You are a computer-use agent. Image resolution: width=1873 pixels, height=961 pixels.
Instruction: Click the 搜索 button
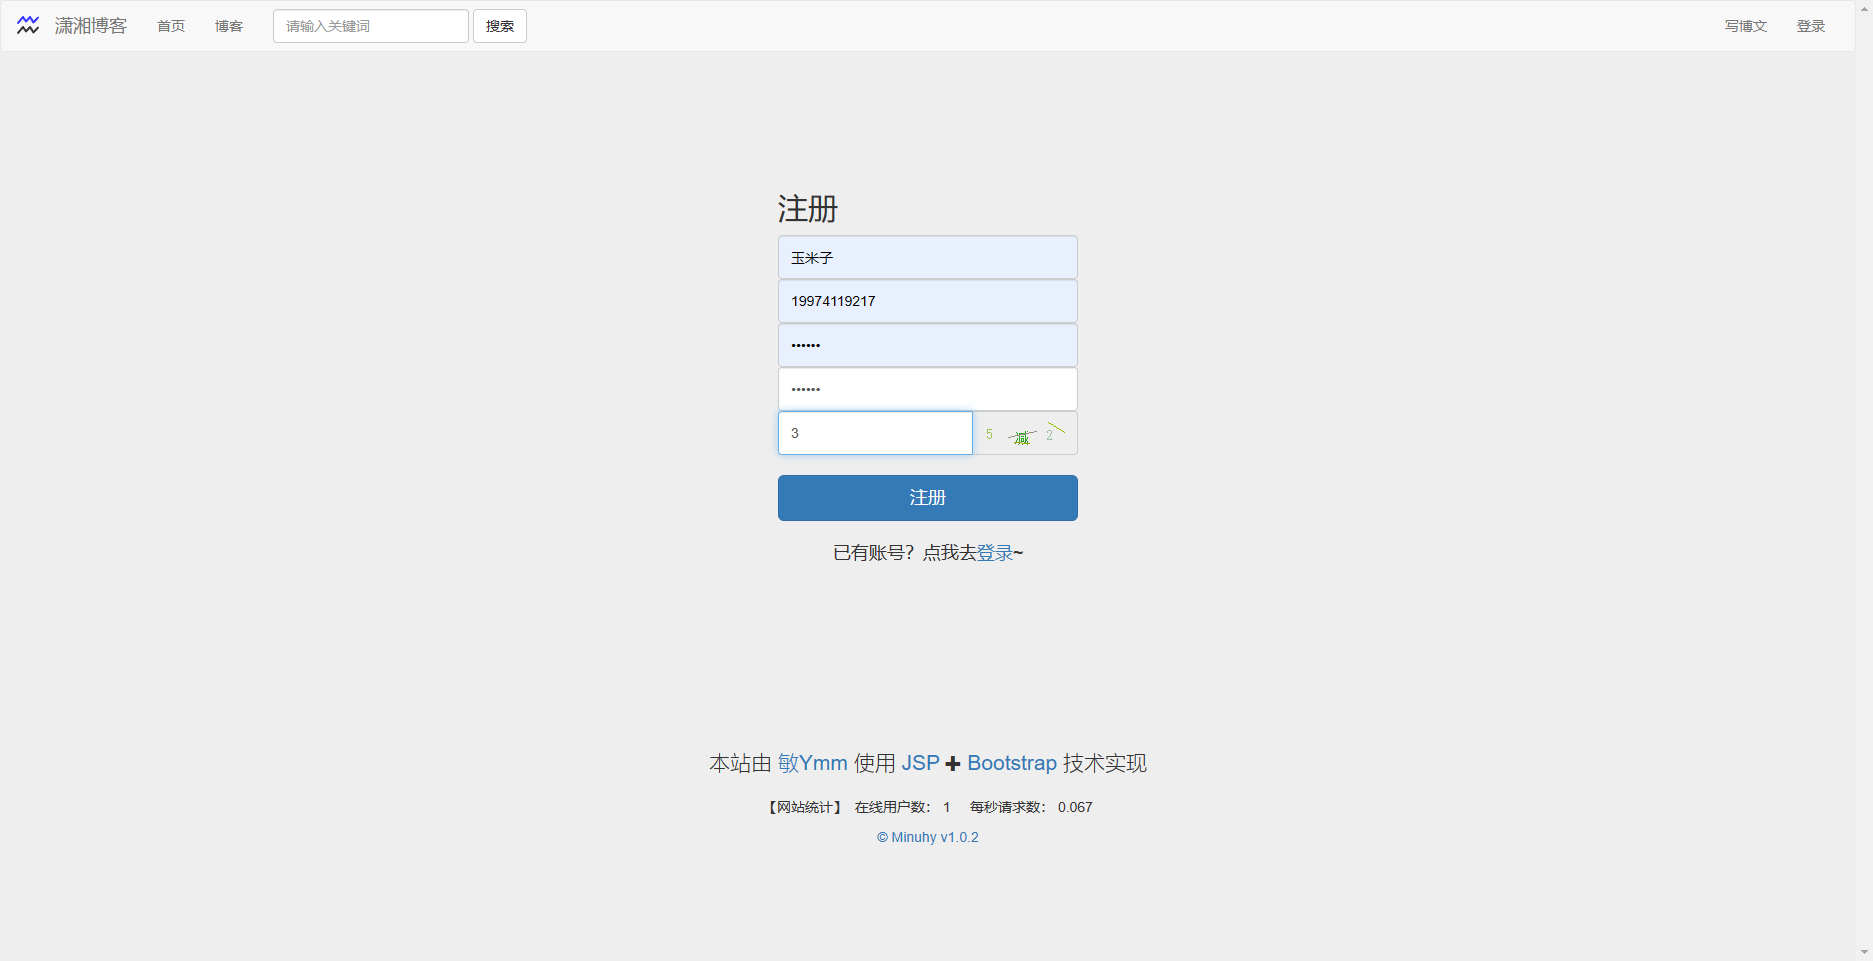pos(500,26)
